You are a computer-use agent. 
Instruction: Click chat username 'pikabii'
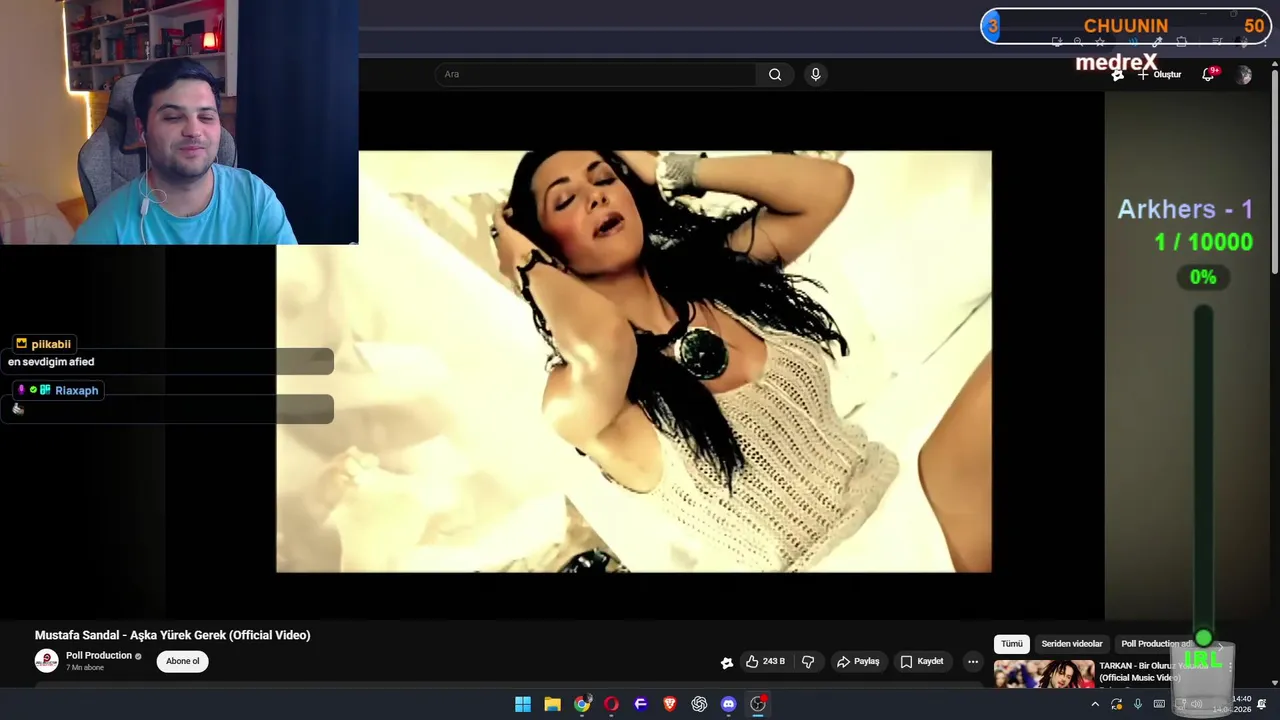(x=51, y=344)
